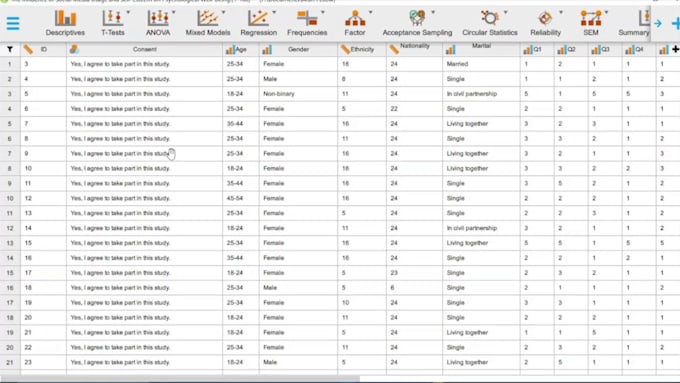Open the T-Tests analysis menu

113,23
